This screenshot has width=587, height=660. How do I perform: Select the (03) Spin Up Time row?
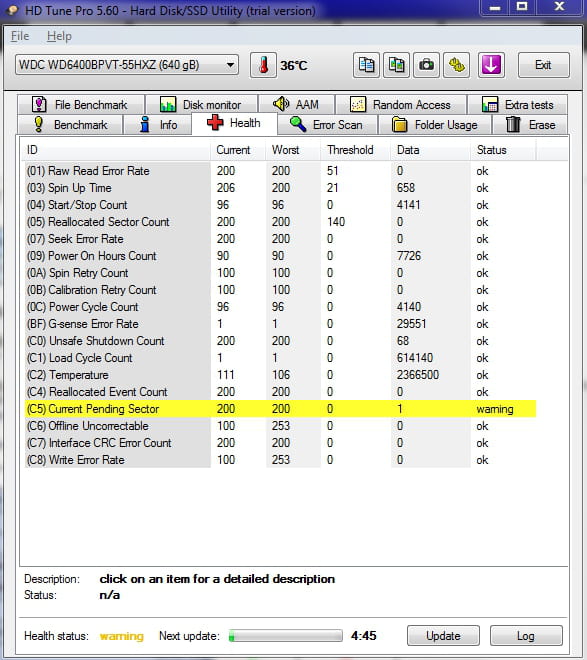280,188
